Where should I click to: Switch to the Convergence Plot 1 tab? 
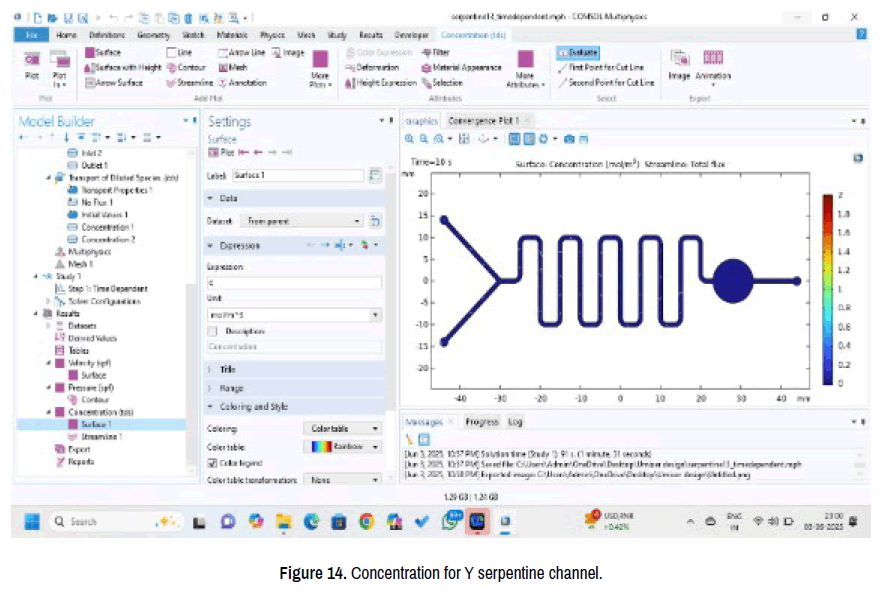484,120
